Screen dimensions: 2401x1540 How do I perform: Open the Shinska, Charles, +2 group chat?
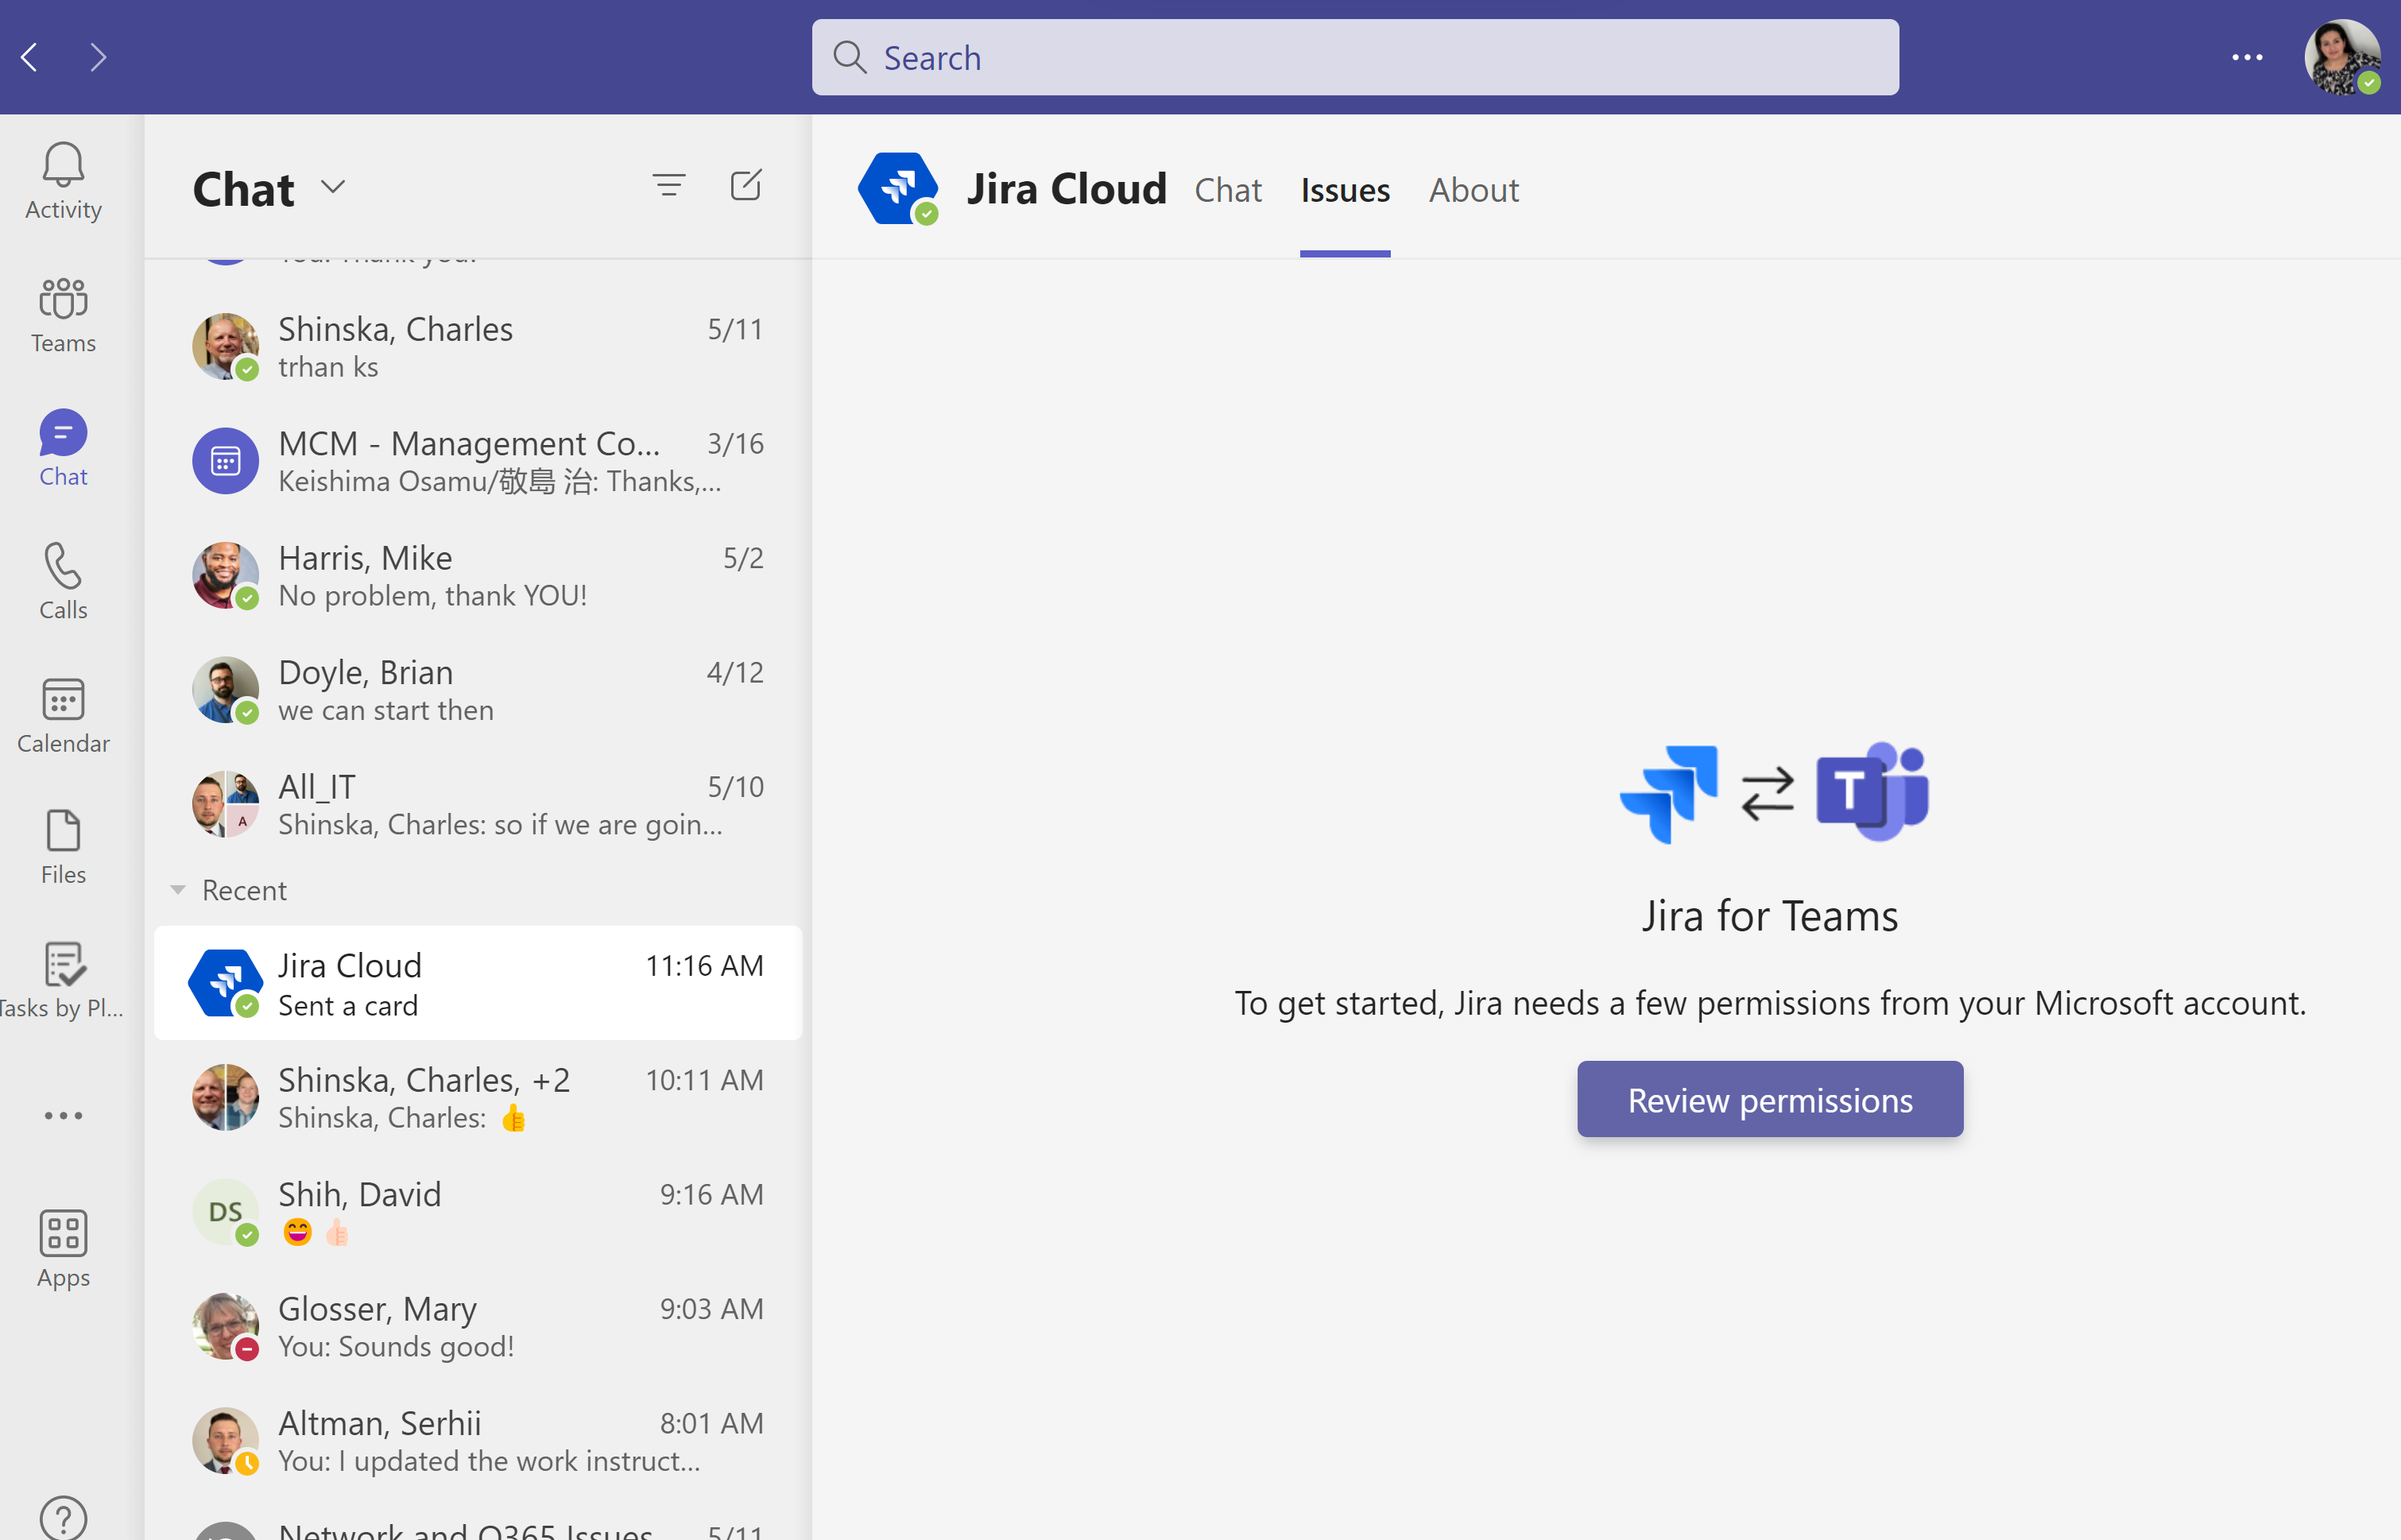[x=478, y=1097]
